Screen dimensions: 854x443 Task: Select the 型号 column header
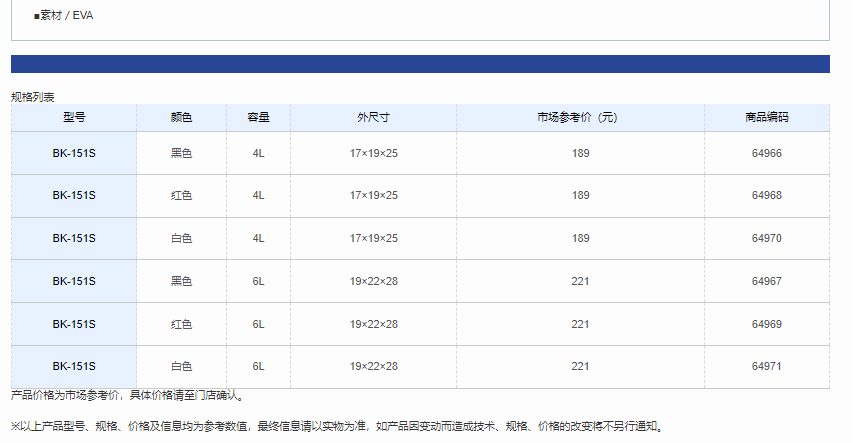coord(74,117)
